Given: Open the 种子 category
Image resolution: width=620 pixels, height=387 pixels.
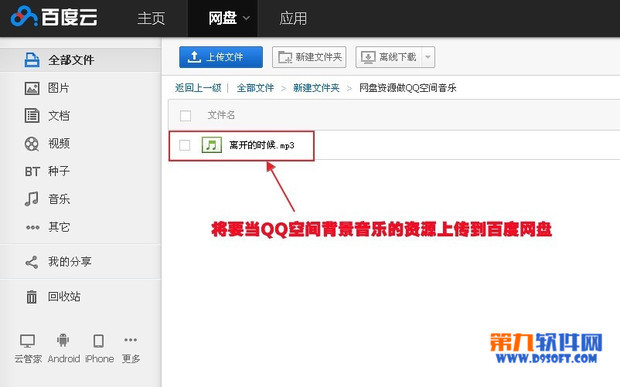Looking at the screenshot, I should click(x=59, y=171).
